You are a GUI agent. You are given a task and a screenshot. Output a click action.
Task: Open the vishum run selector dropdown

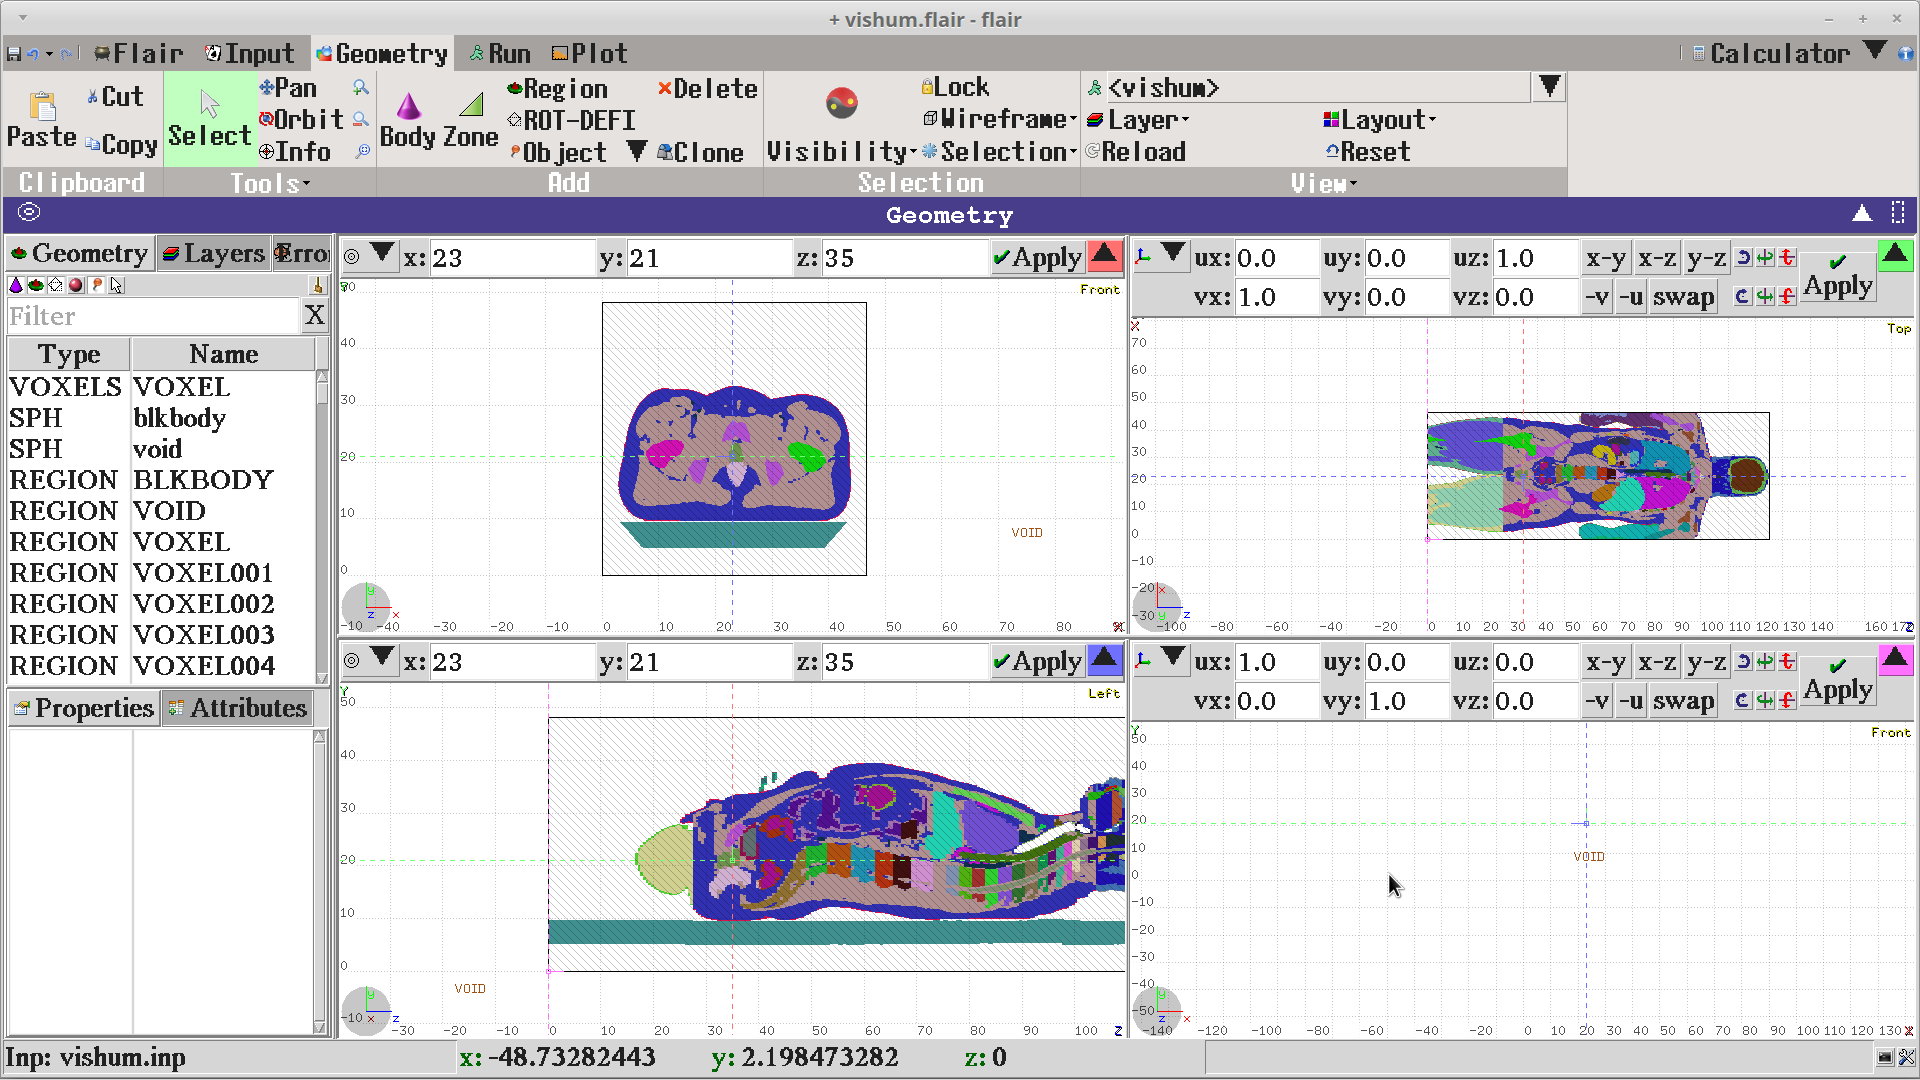1549,87
